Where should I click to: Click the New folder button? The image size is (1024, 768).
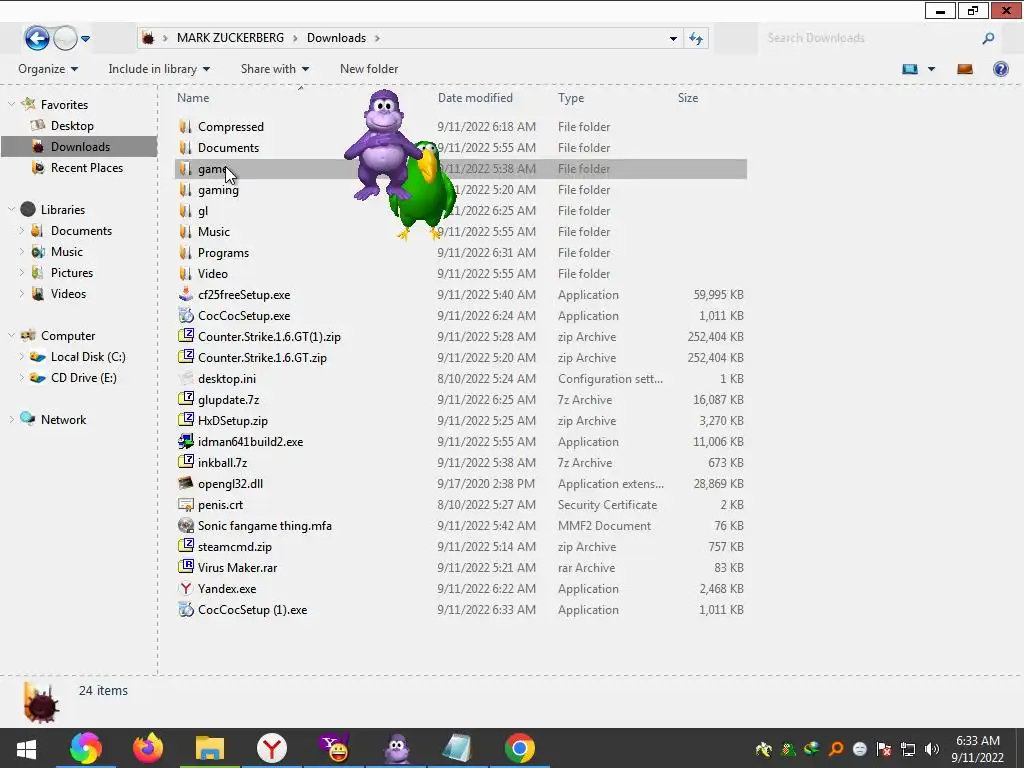(x=369, y=69)
